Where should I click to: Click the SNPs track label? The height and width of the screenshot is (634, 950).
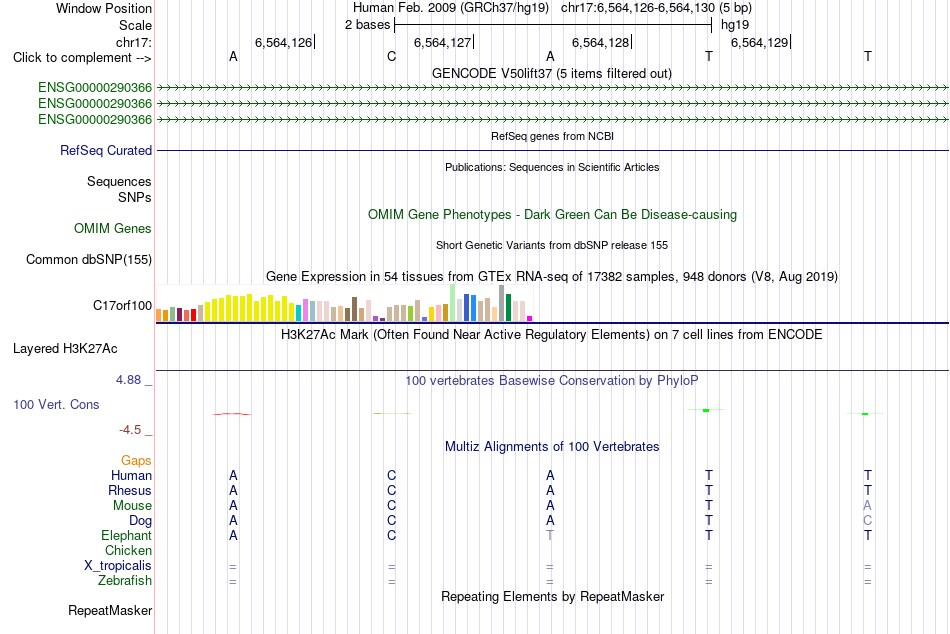[x=135, y=198]
